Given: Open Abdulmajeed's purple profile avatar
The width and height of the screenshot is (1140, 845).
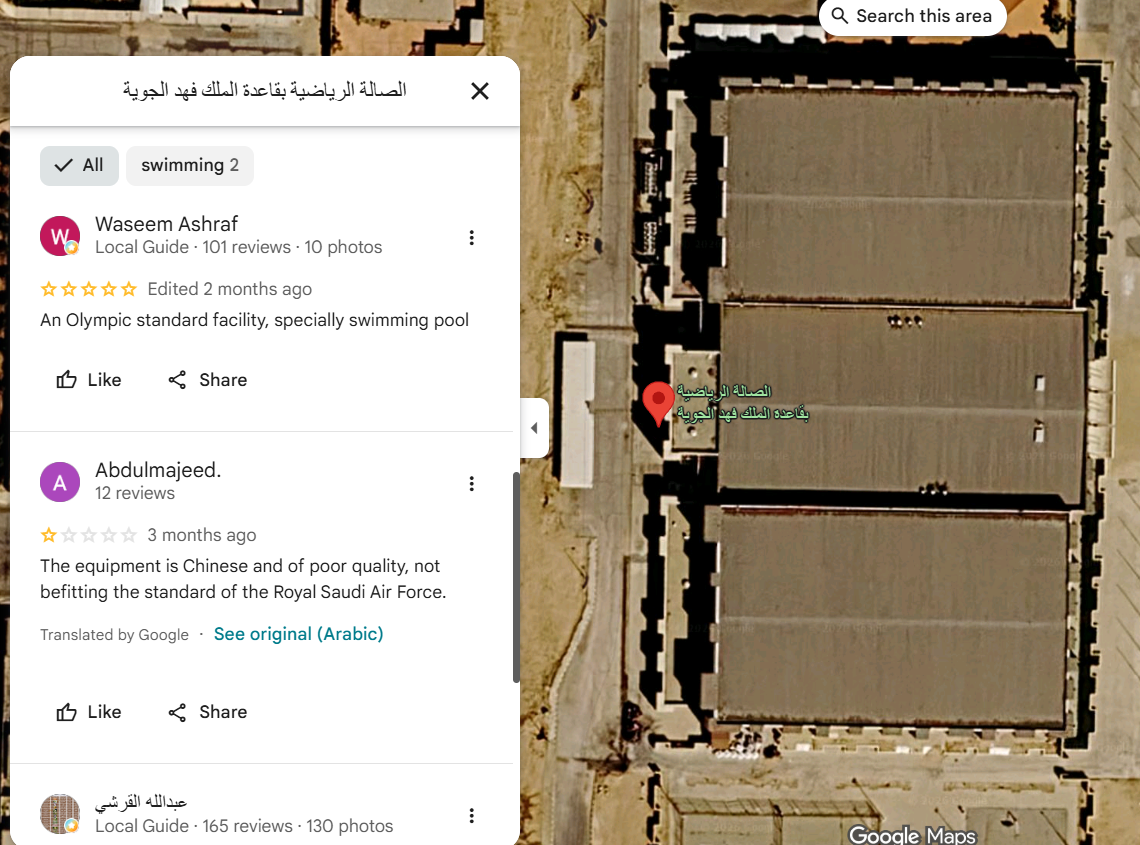Looking at the screenshot, I should pos(60,482).
